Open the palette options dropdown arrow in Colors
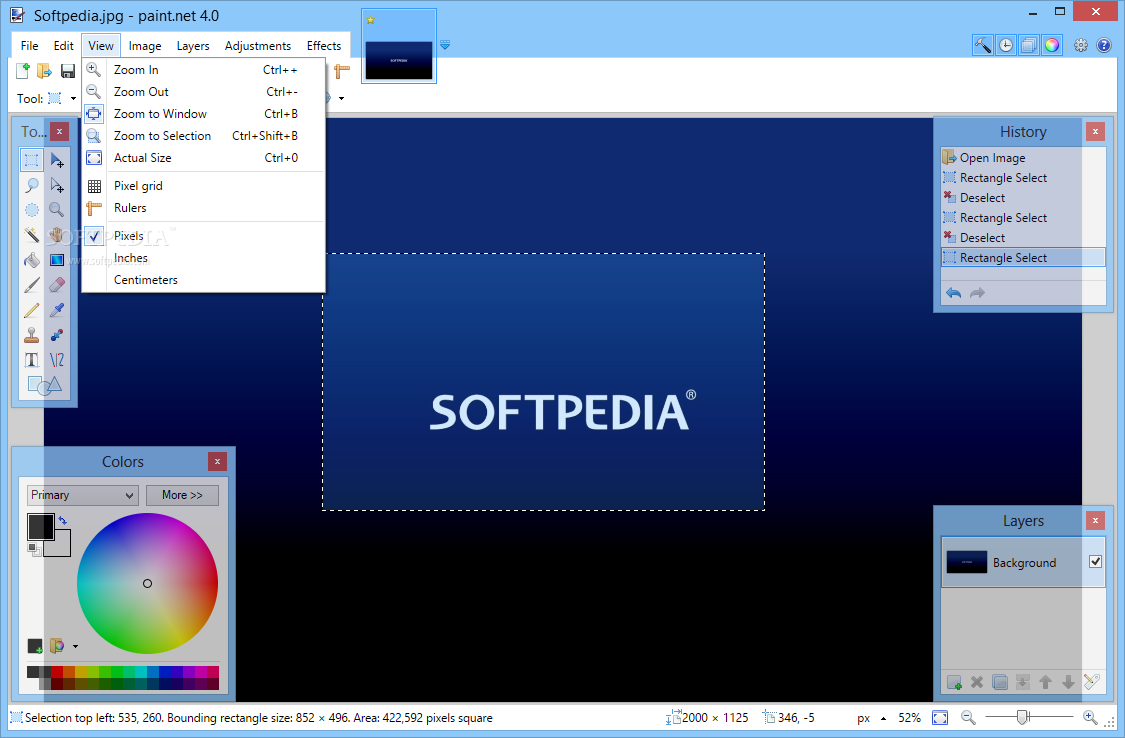1125x738 pixels. (75, 646)
